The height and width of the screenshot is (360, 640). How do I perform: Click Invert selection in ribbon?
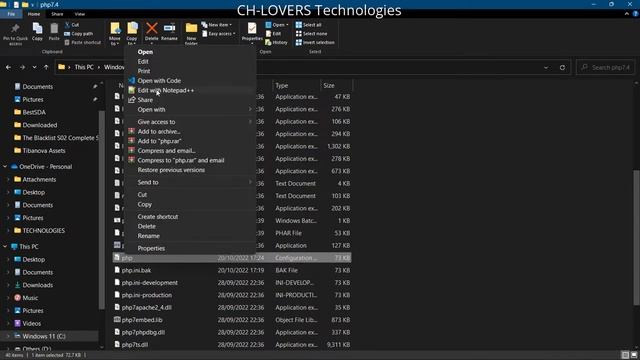(315, 42)
